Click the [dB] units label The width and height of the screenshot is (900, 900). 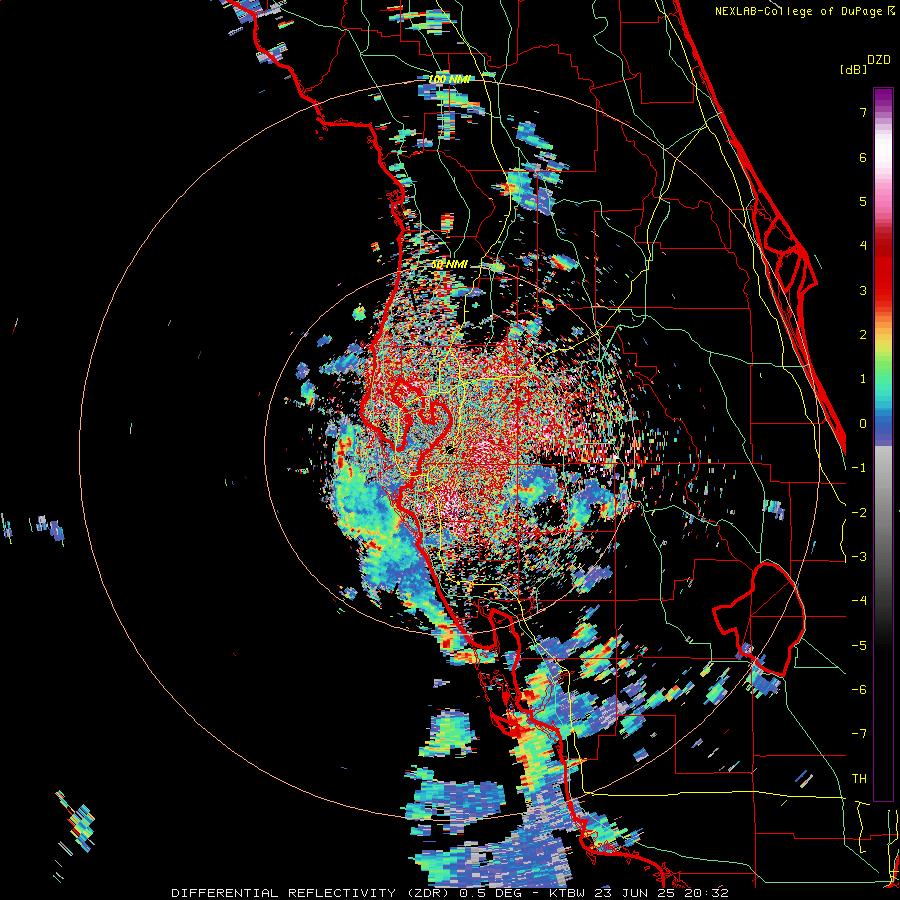pos(853,69)
